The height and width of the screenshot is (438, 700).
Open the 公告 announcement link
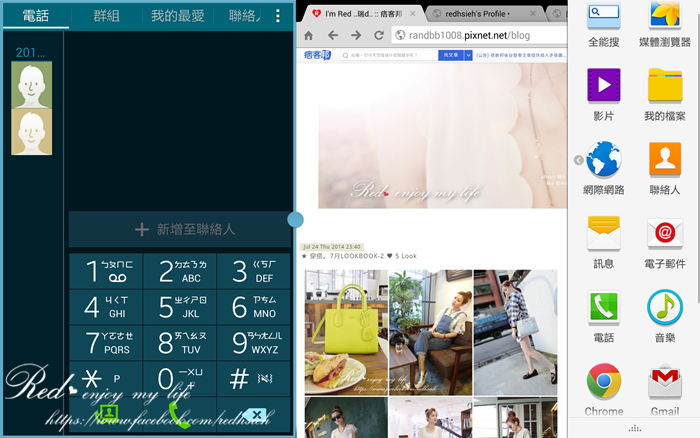point(521,55)
